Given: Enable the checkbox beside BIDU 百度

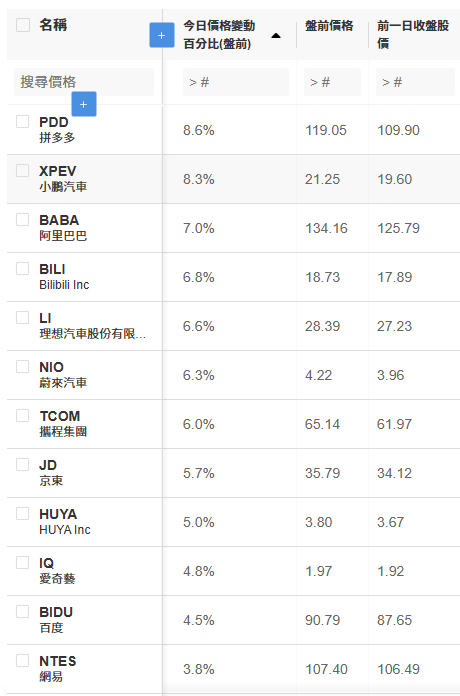Looking at the screenshot, I should (x=23, y=612).
